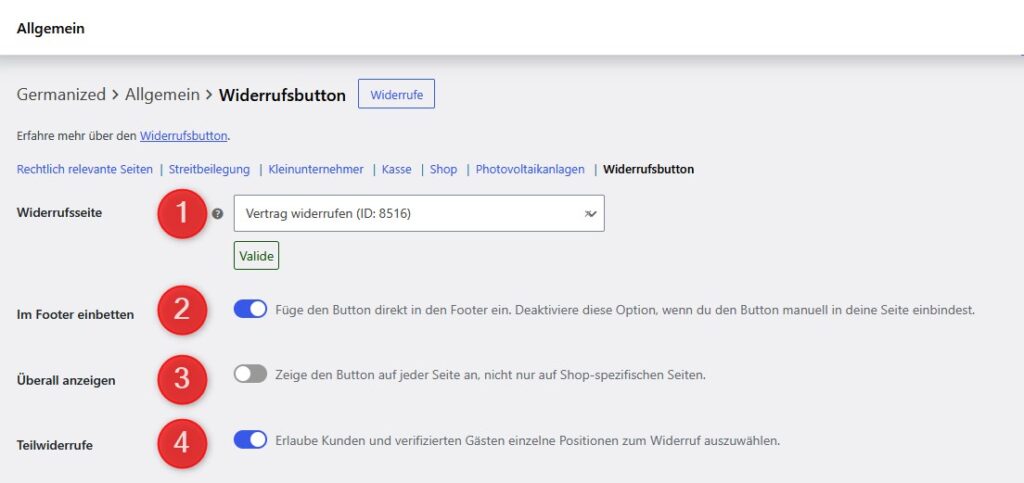This screenshot has height=483, width=1024.
Task: Switch to Photovoltaikanlagen section
Action: pyautogui.click(x=530, y=169)
